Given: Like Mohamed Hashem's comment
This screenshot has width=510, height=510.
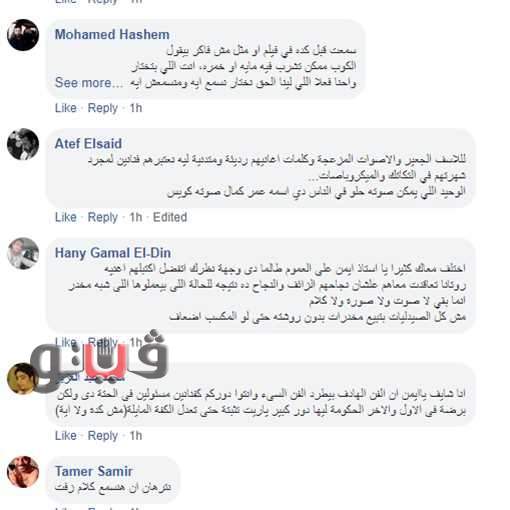Looking at the screenshot, I should 66,108.
